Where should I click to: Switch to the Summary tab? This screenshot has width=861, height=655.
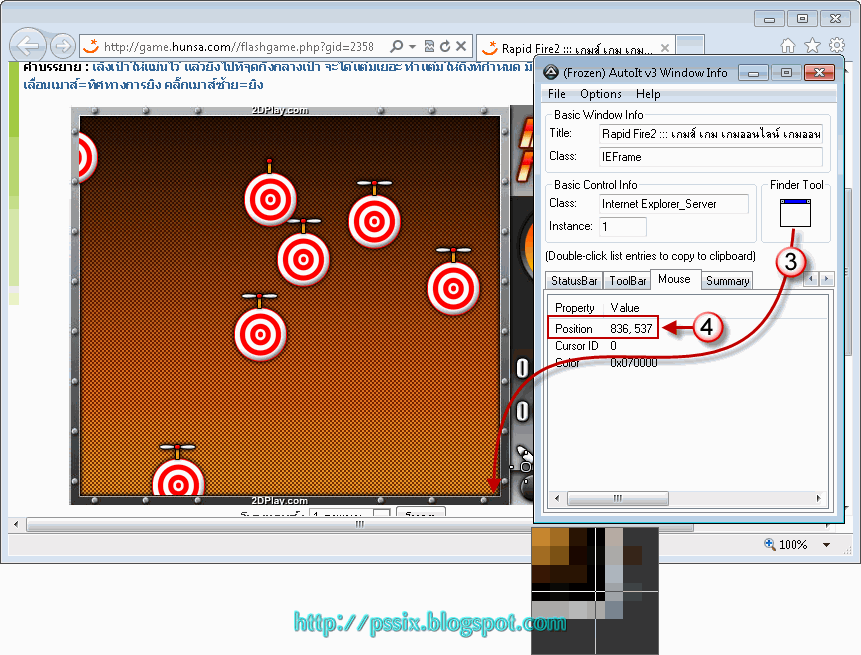tap(728, 281)
